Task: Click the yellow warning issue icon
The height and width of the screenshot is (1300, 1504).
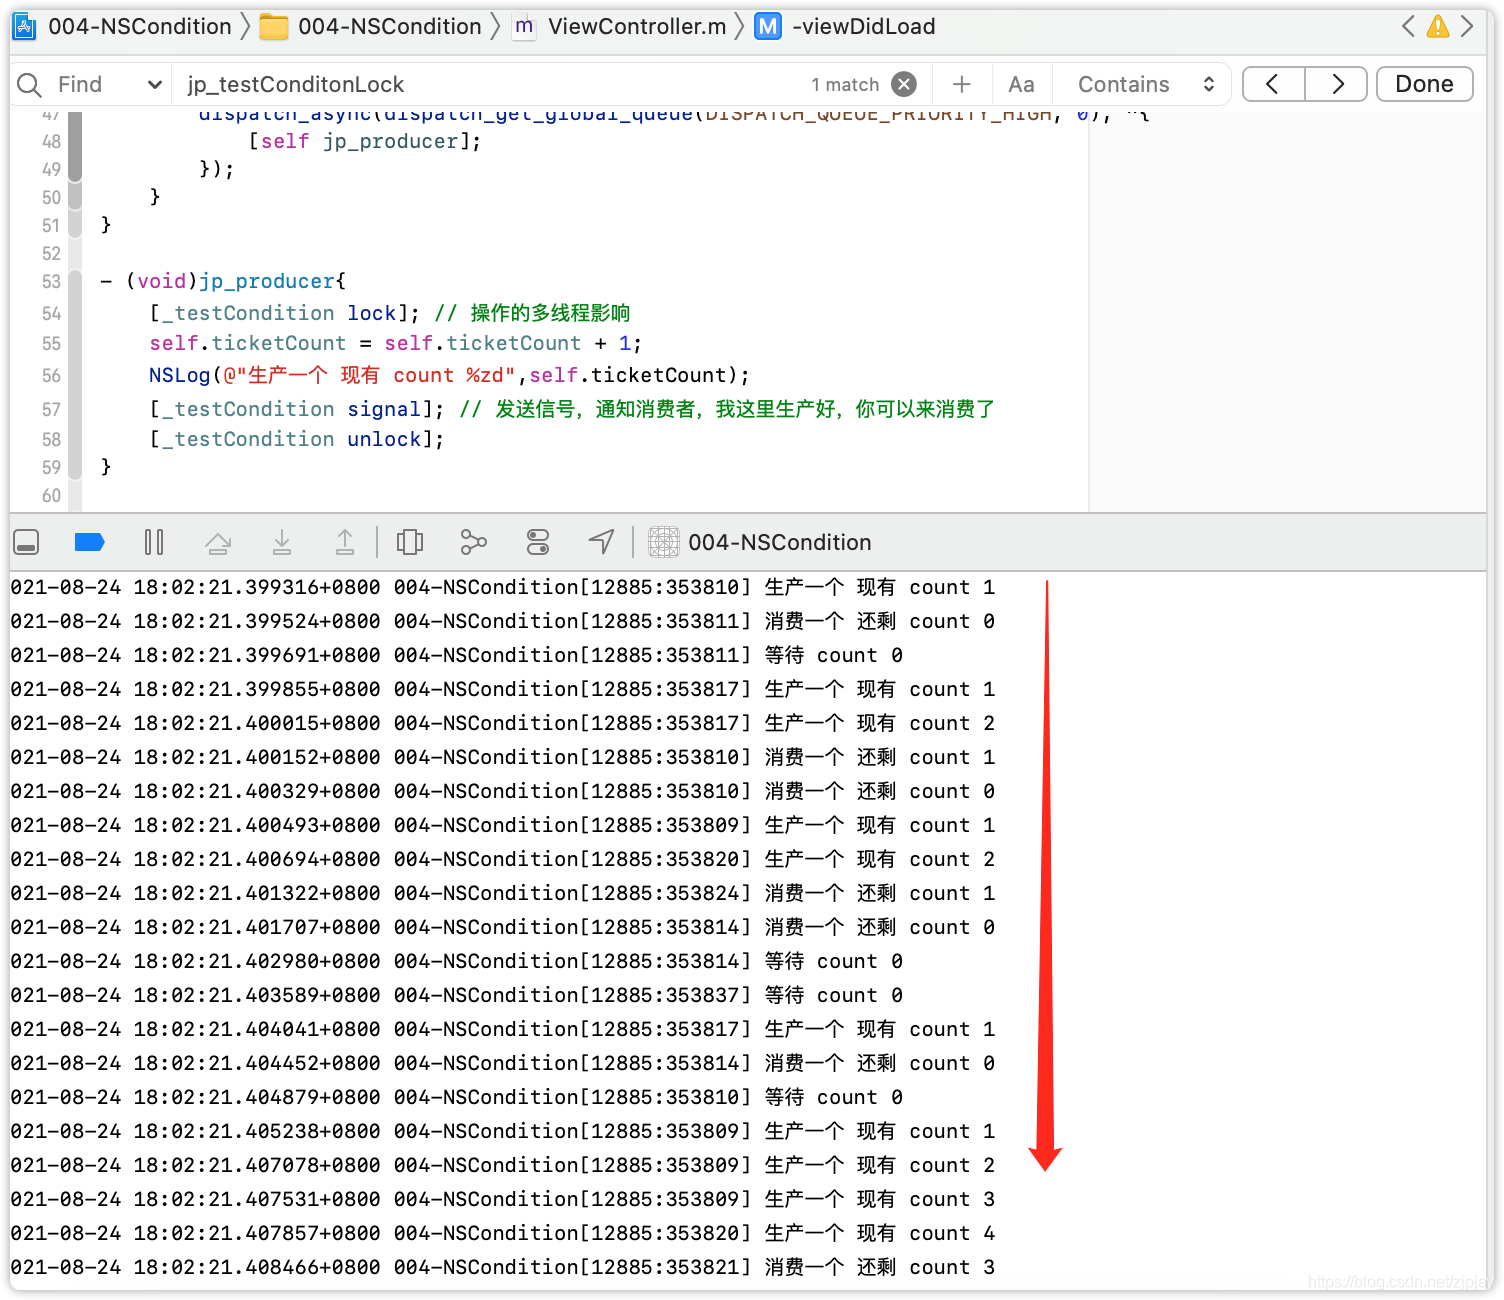Action: pos(1438,27)
